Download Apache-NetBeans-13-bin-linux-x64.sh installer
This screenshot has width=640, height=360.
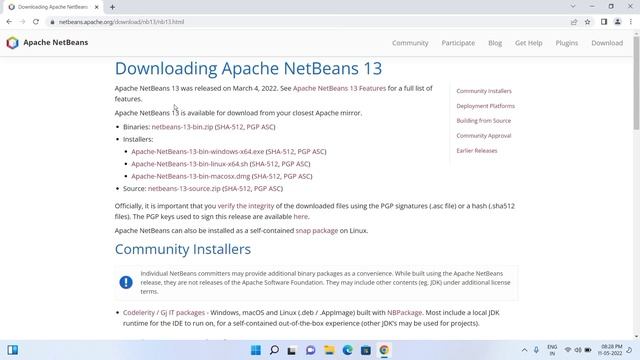189,164
